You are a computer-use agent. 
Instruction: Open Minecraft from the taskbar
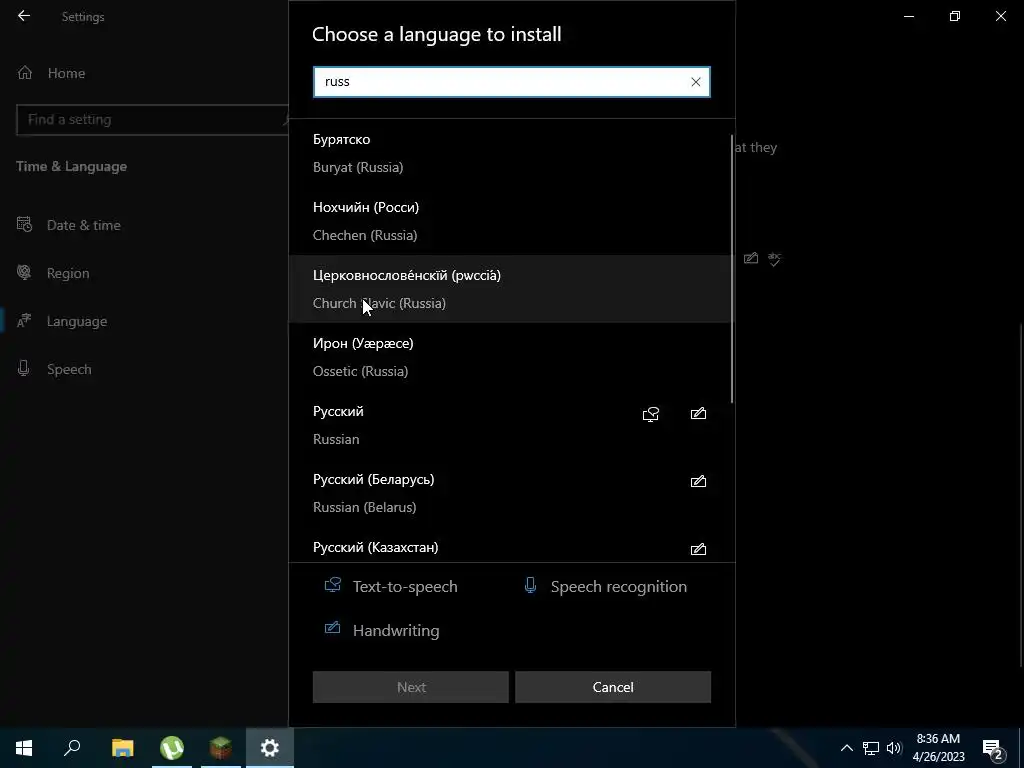coord(221,748)
